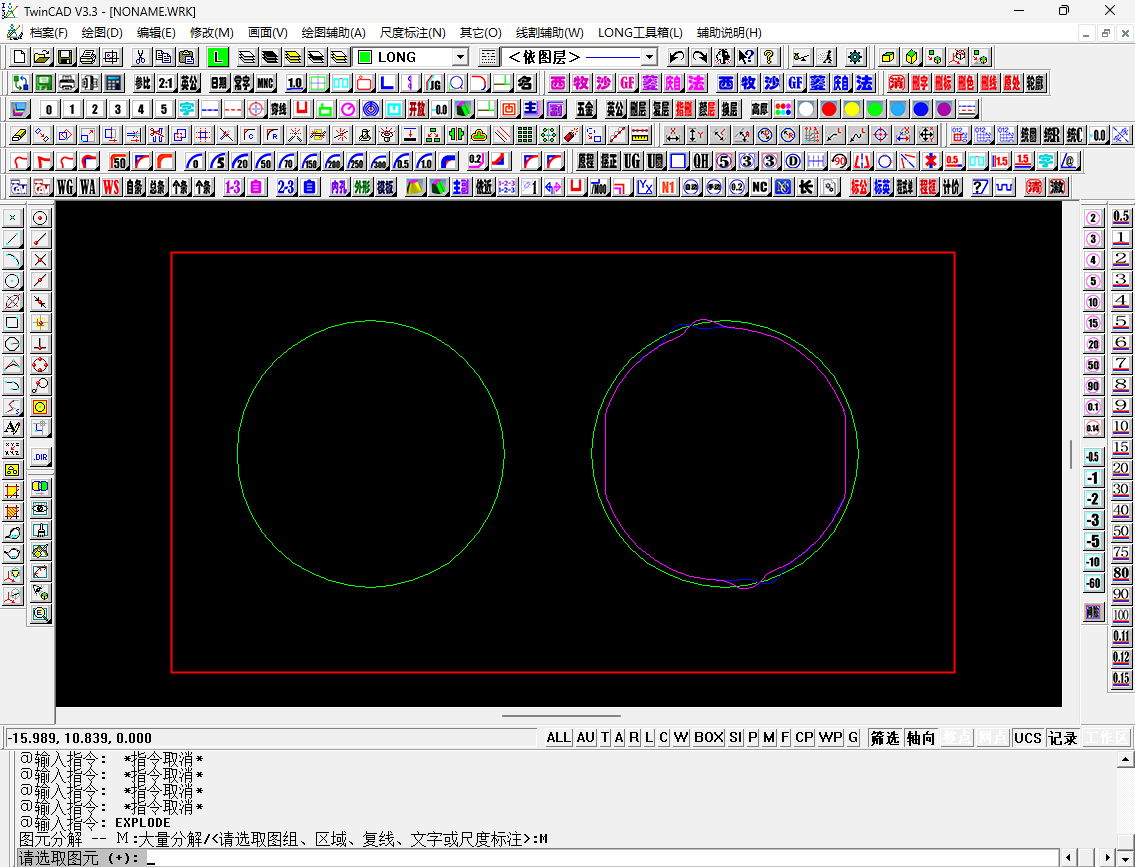Click the .DIR tool icon
Viewport: 1135px width, 867px height.
click(39, 456)
